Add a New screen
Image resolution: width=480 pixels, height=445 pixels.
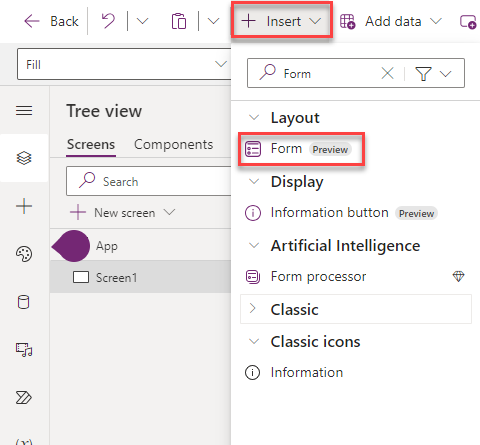tap(113, 213)
